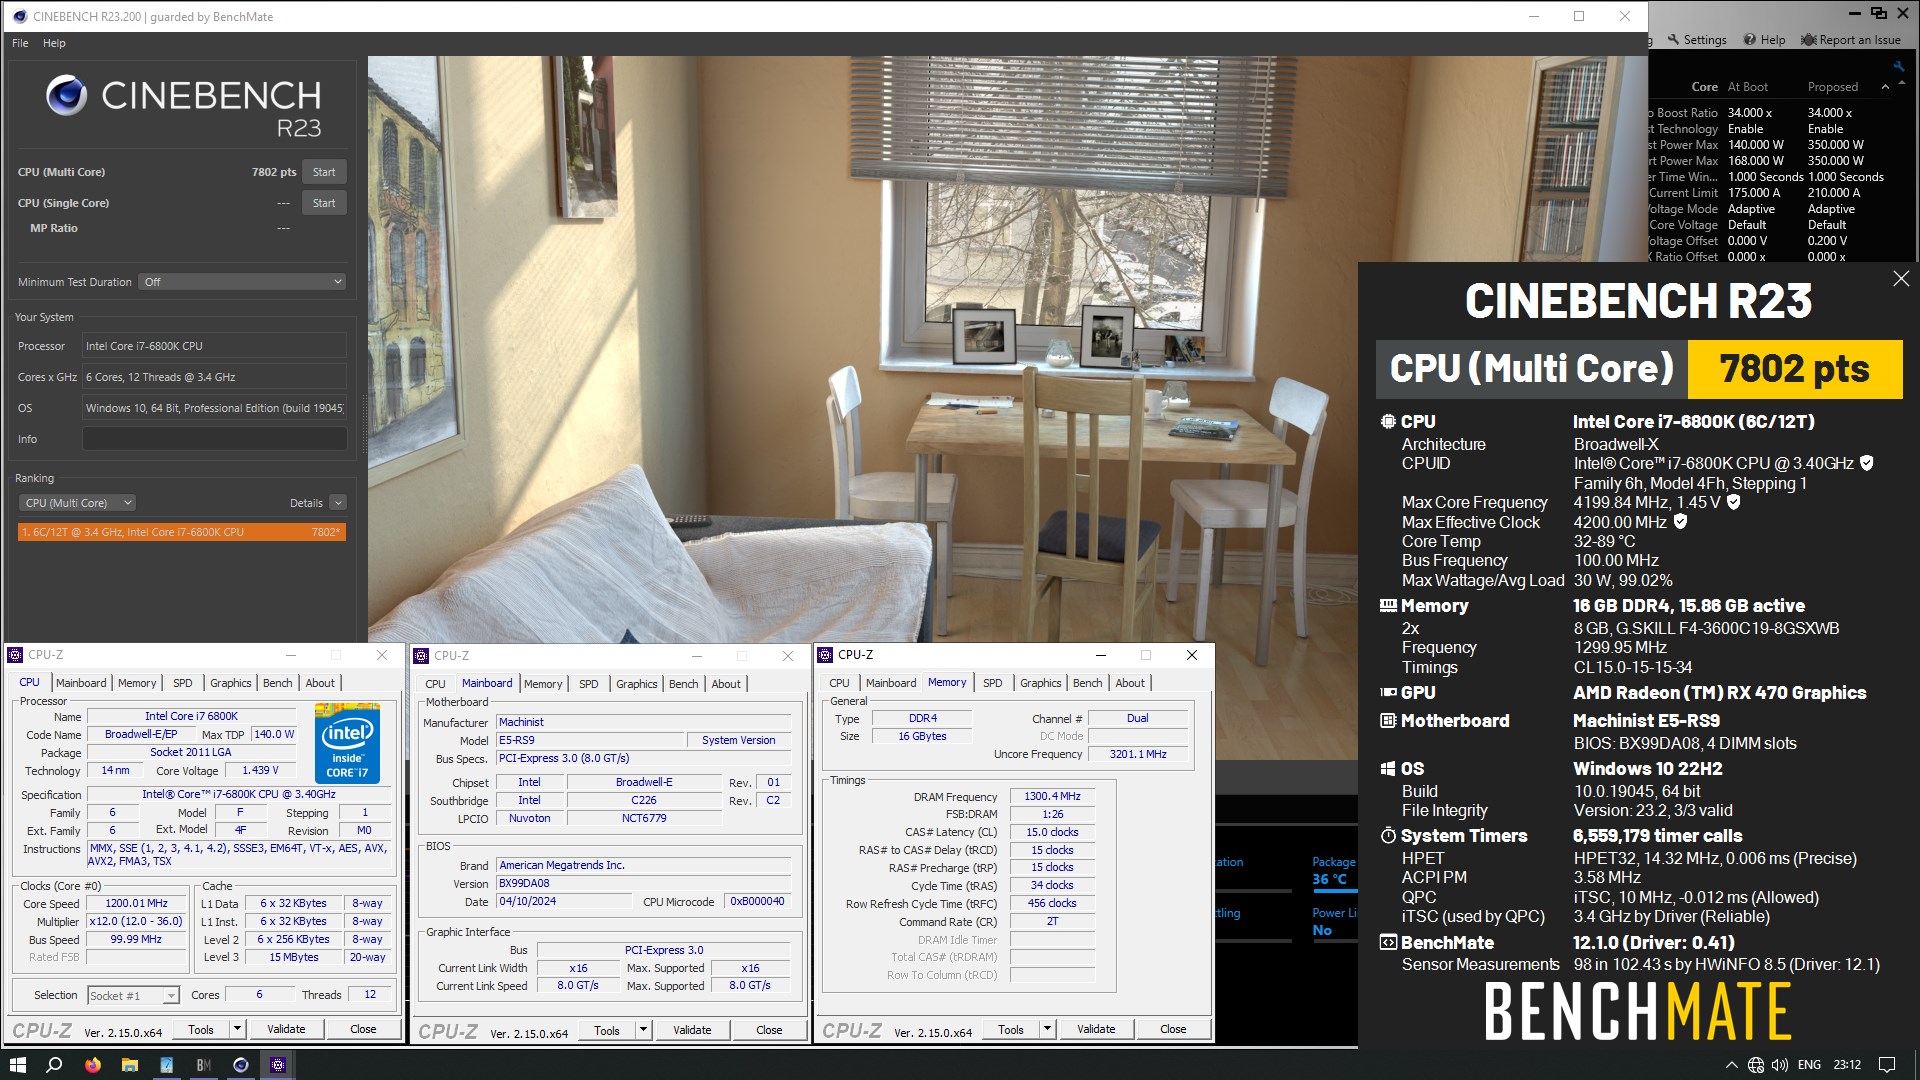The height and width of the screenshot is (1080, 1920).
Task: Switch to SPD tab in first CPU-Z window
Action: tap(182, 683)
